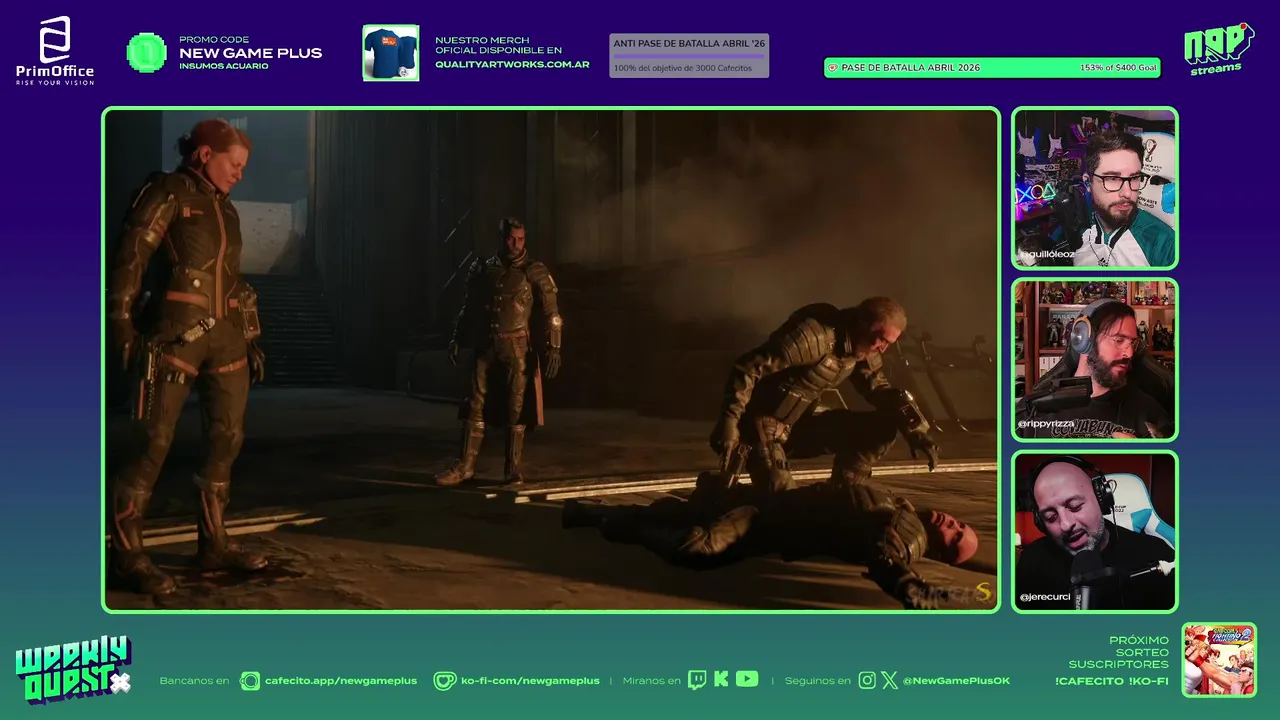Click the Weekly Quest logo

[x=72, y=668]
